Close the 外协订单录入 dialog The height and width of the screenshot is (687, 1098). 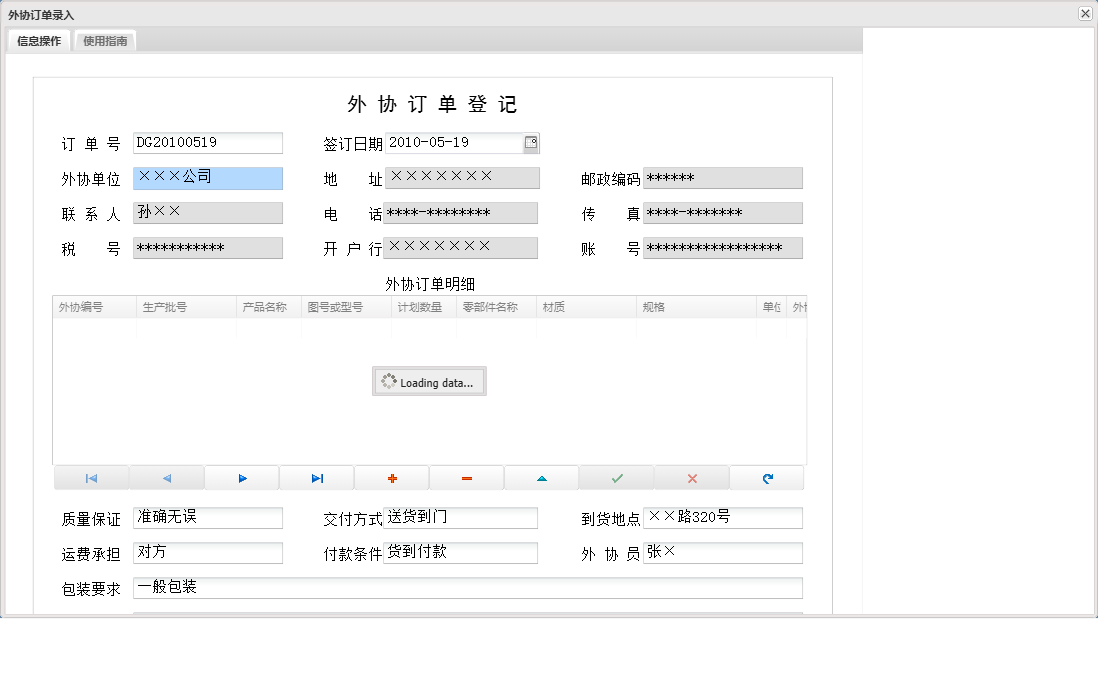[1085, 13]
